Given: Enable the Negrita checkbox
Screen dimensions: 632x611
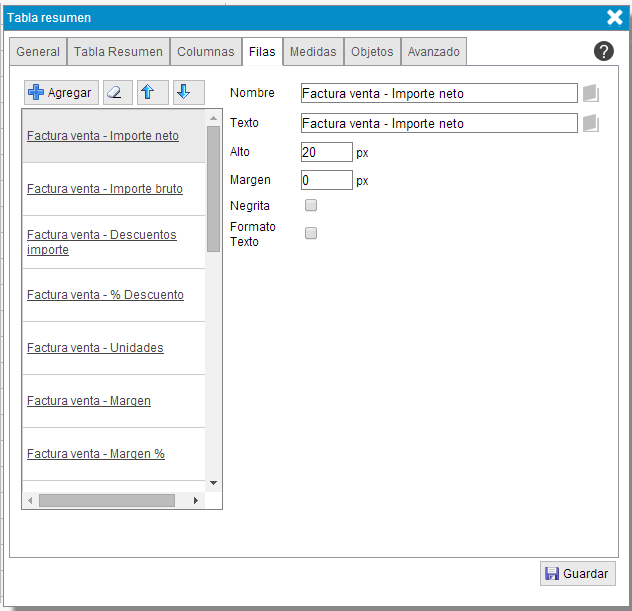Looking at the screenshot, I should (311, 205).
